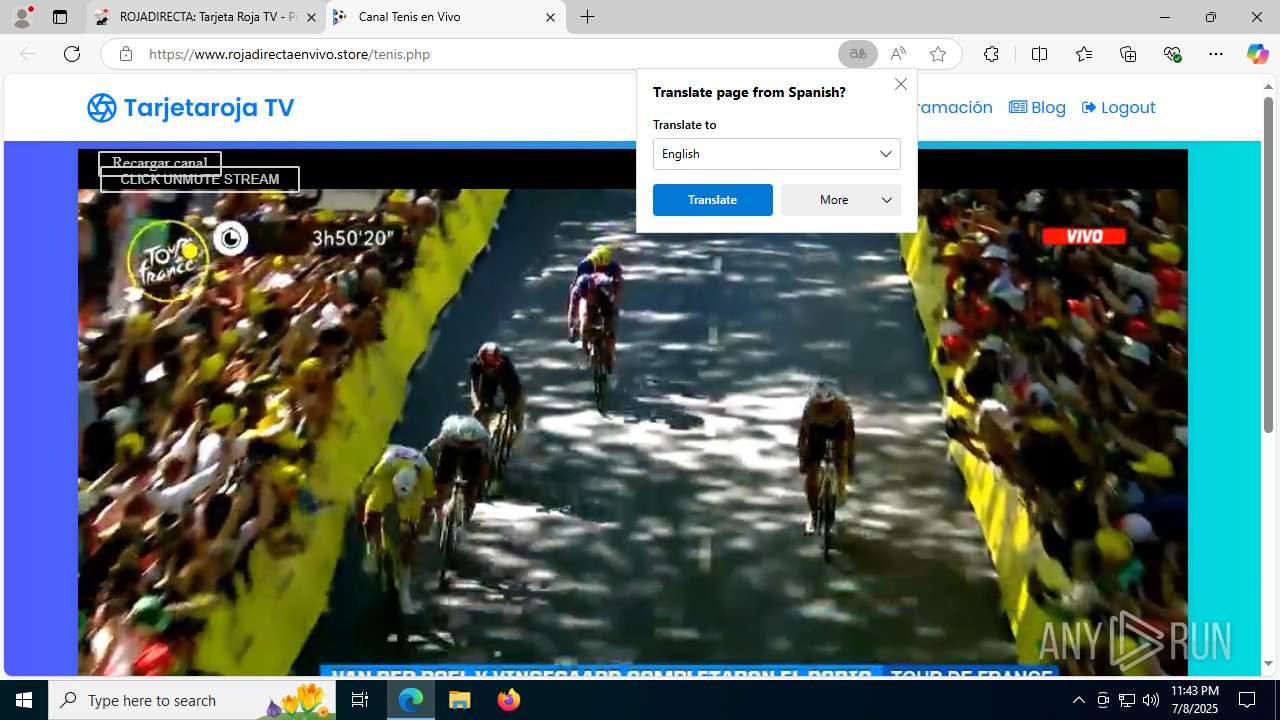
Task: Open the Favorites list icon
Action: pos(1084,54)
